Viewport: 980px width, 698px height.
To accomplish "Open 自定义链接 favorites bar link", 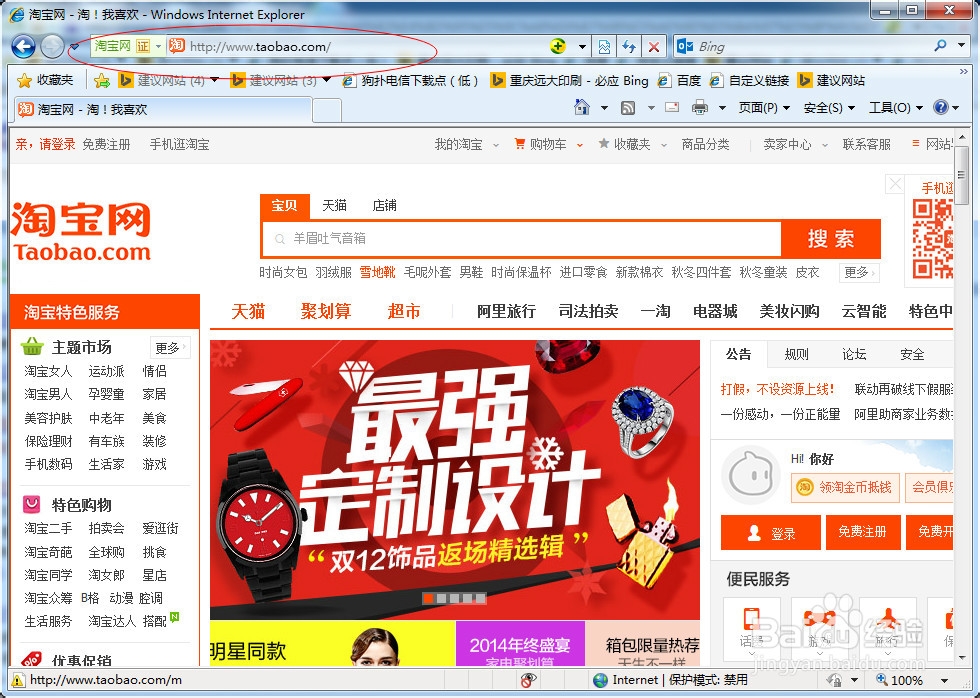I will pos(749,81).
